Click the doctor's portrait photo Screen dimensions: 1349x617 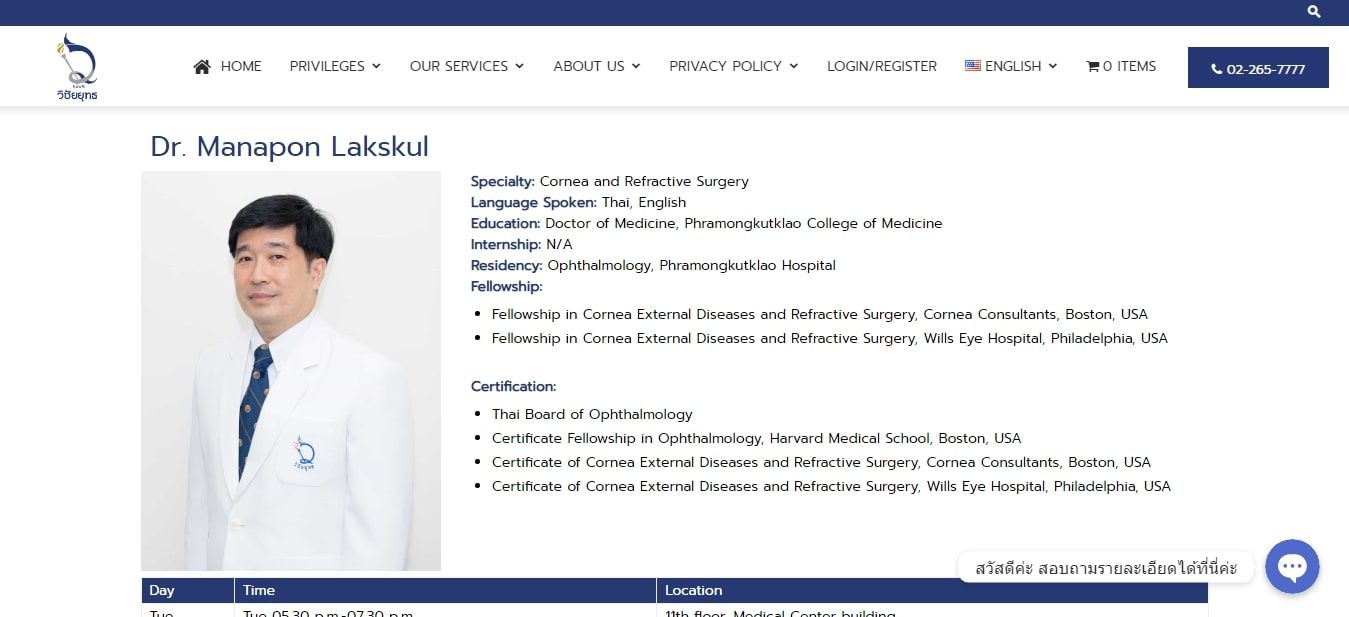[x=291, y=371]
